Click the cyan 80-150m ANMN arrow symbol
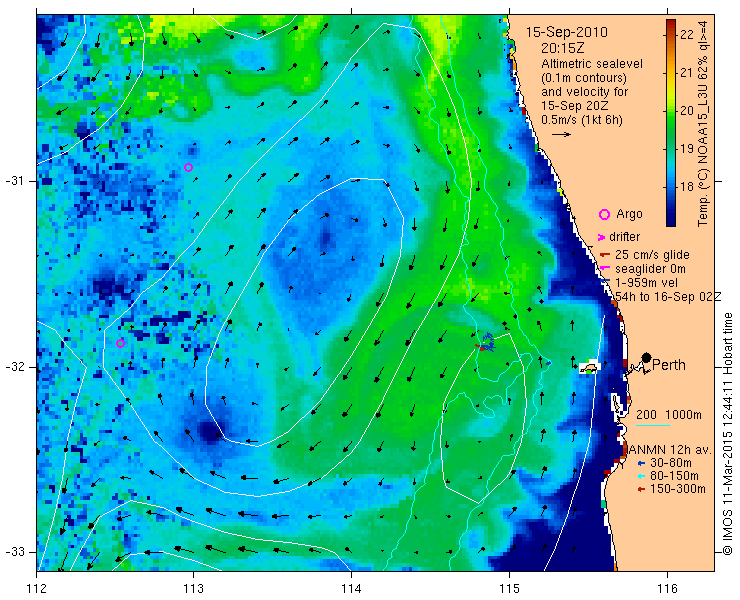740x600 pixels. tap(641, 476)
